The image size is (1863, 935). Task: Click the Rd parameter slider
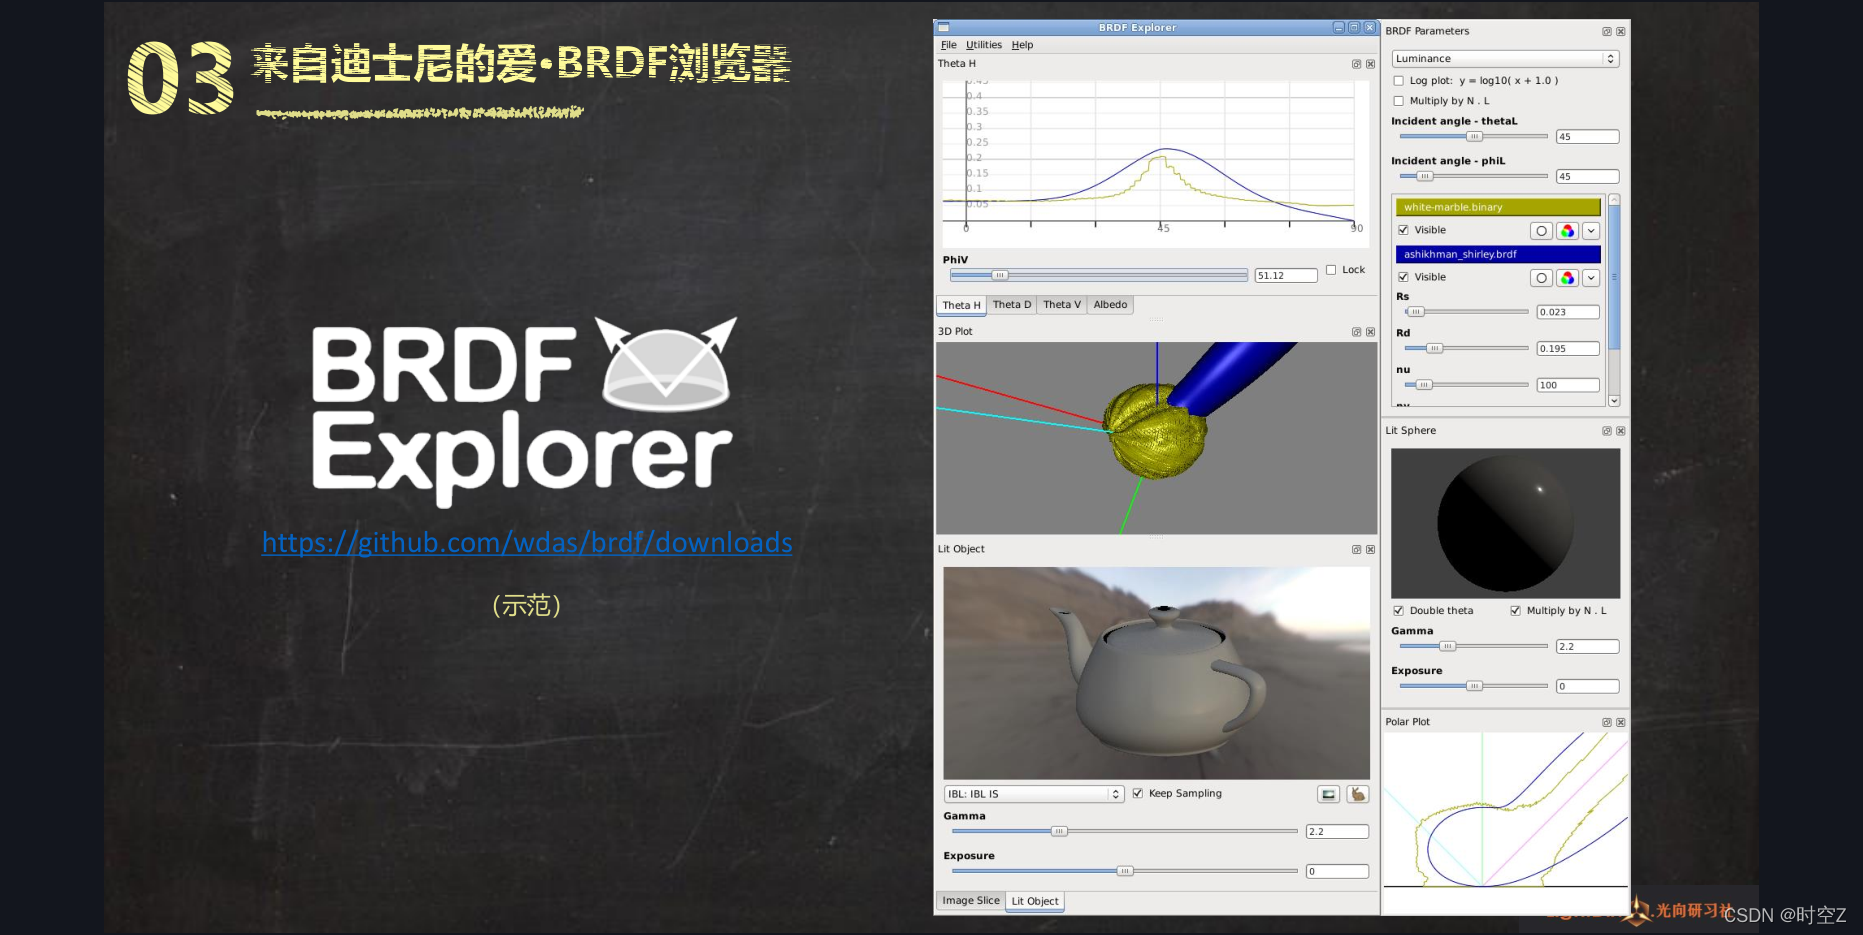coord(1467,348)
